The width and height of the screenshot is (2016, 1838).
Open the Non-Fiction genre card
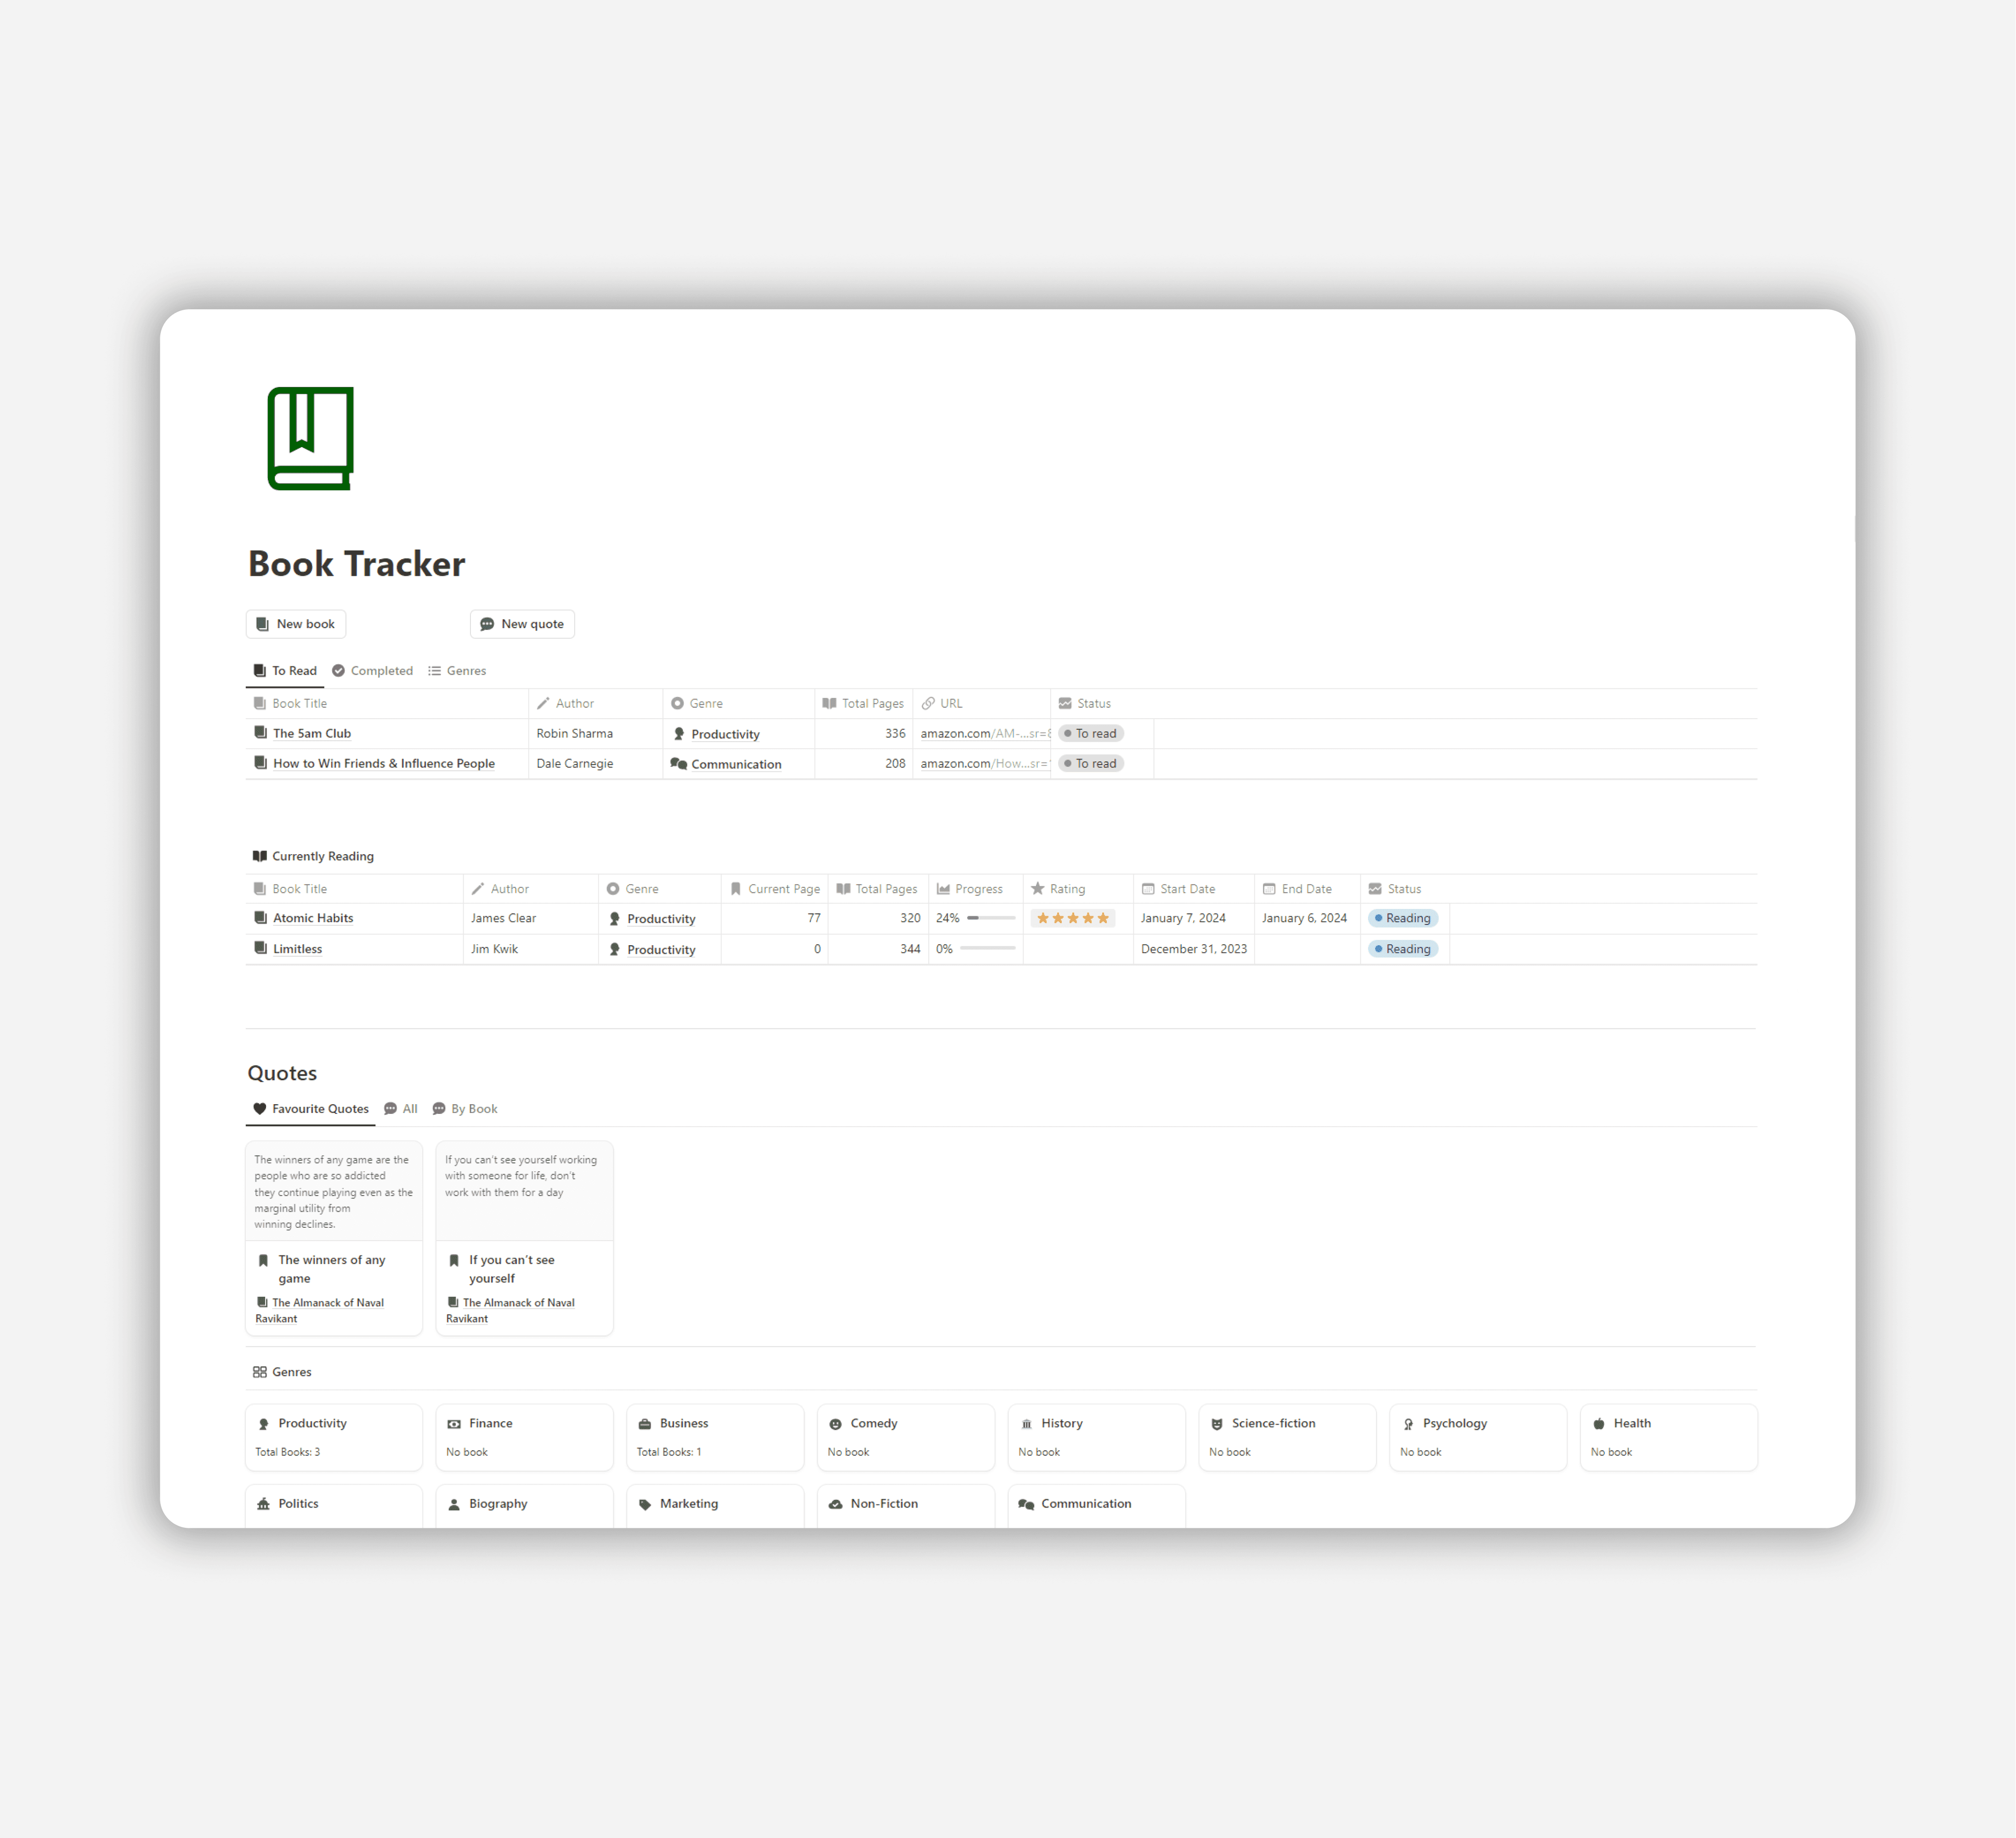[906, 1506]
